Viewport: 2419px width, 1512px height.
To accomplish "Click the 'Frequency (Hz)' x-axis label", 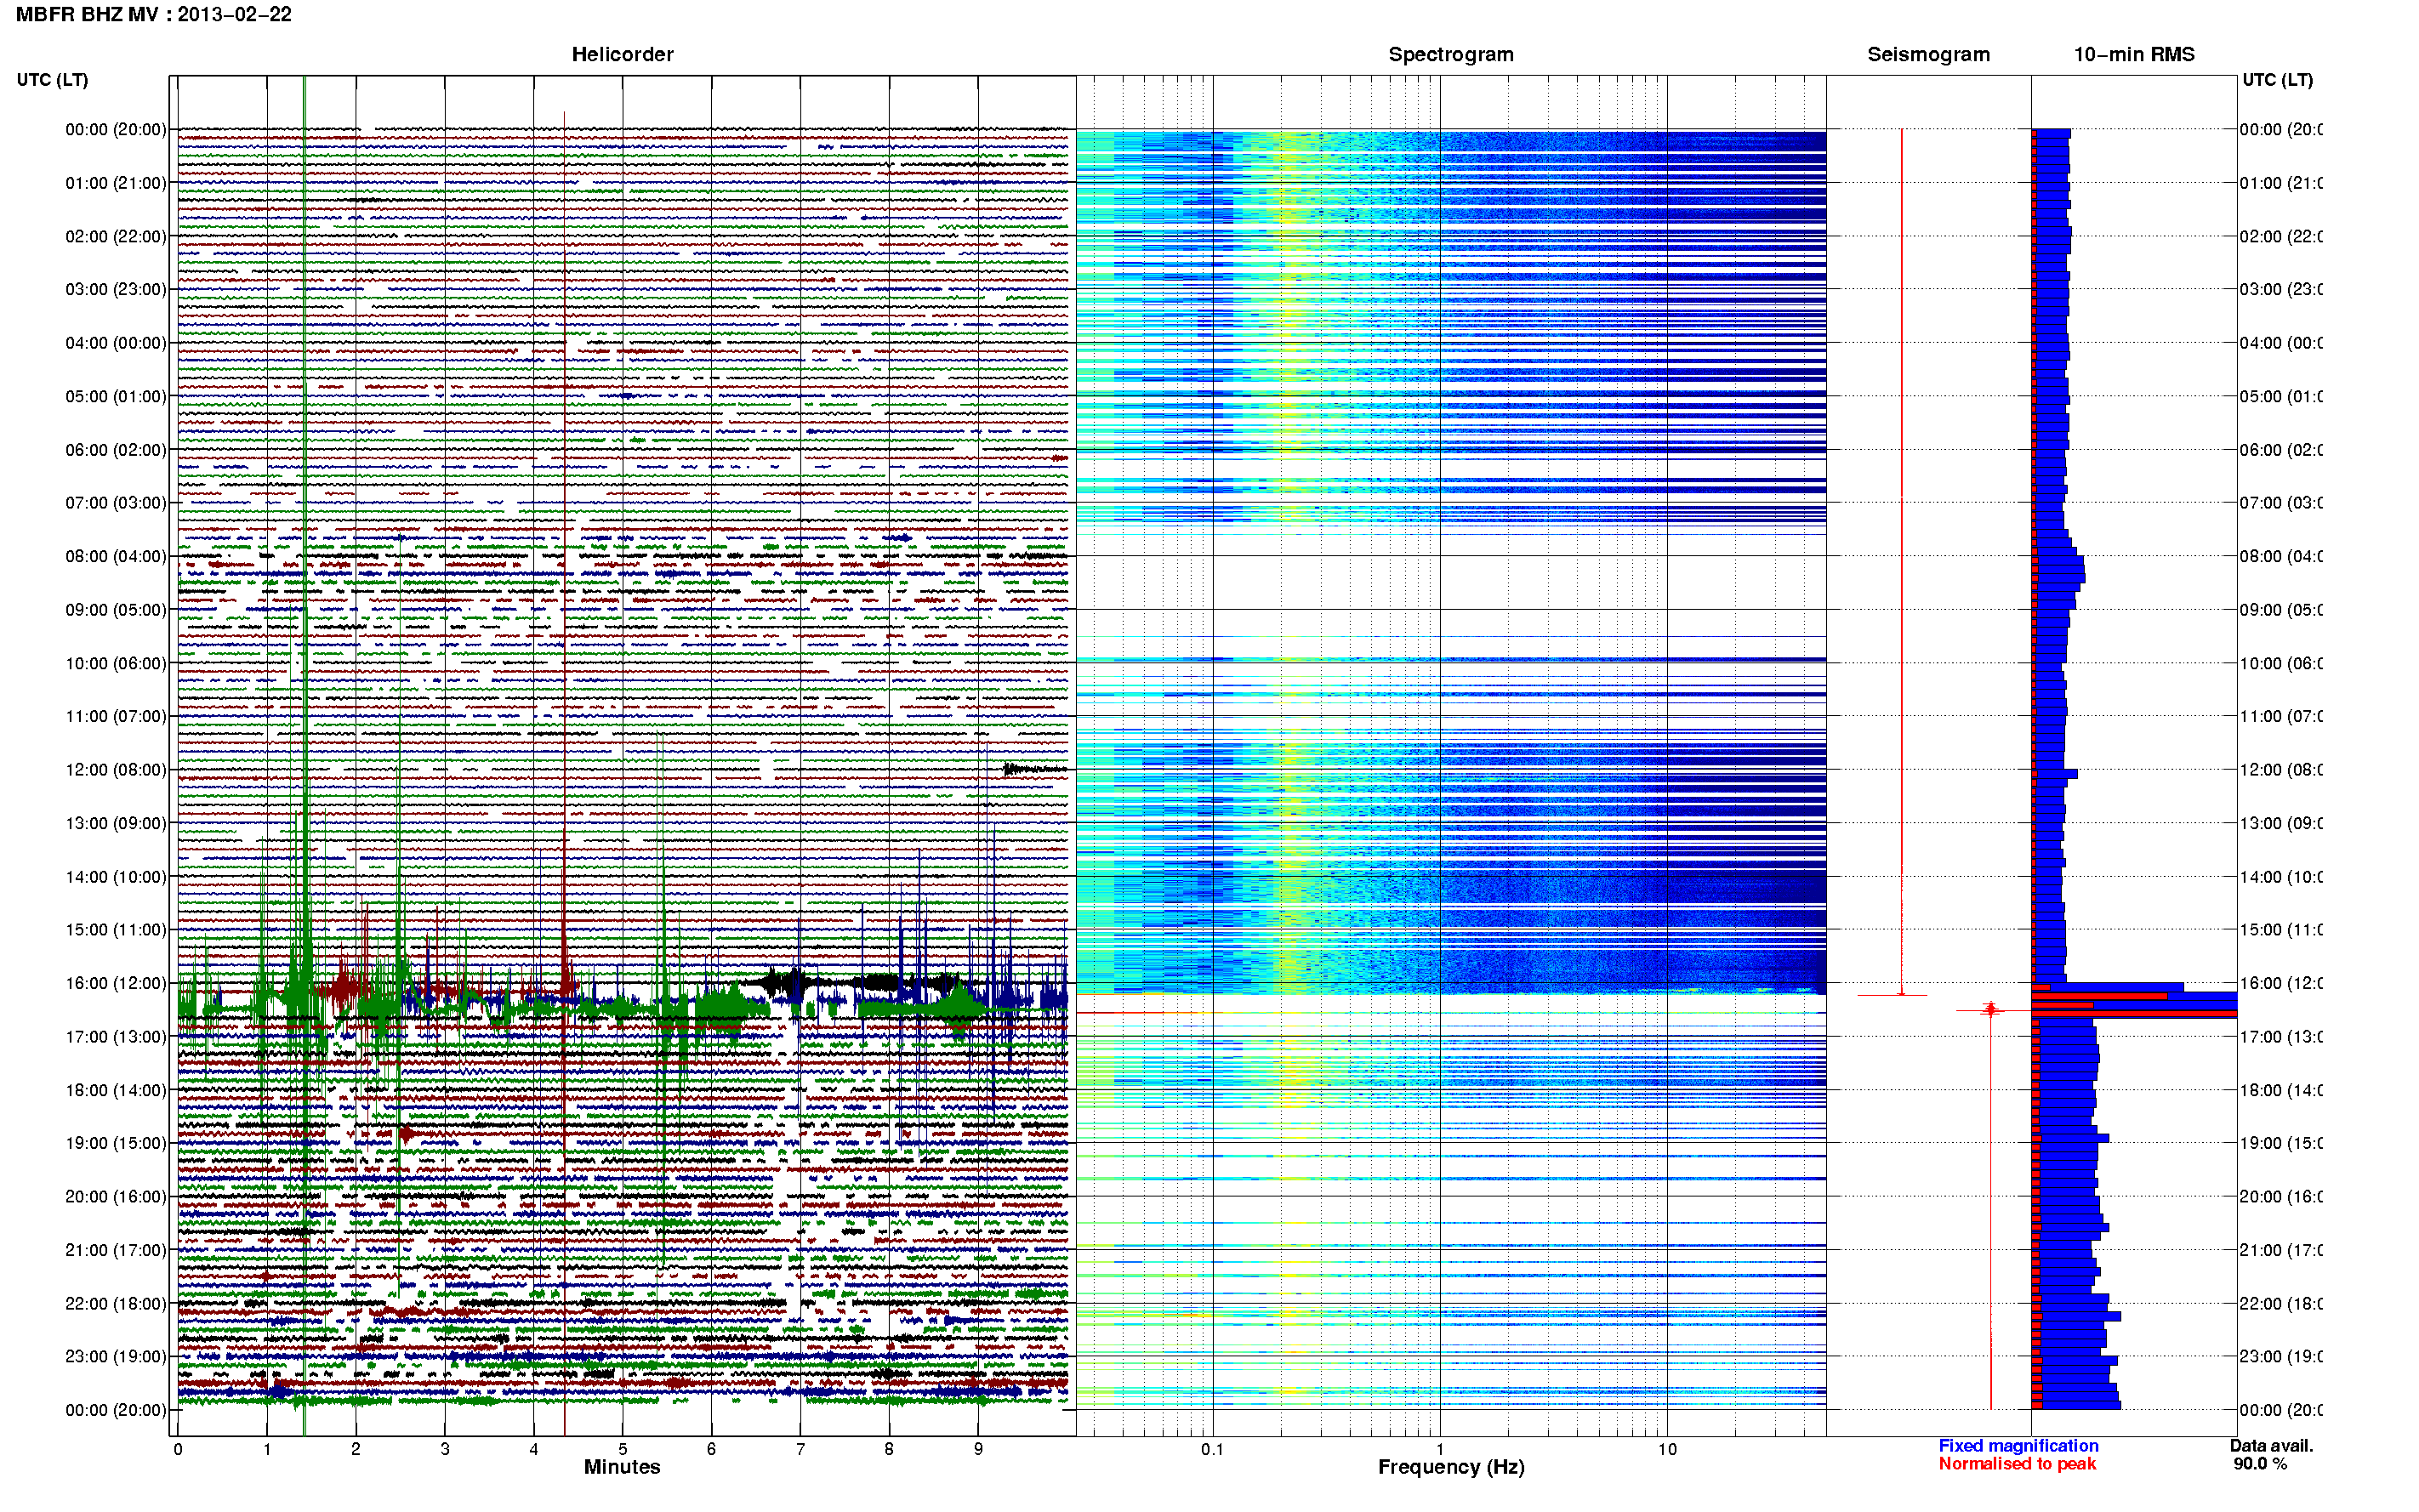I will (1451, 1467).
